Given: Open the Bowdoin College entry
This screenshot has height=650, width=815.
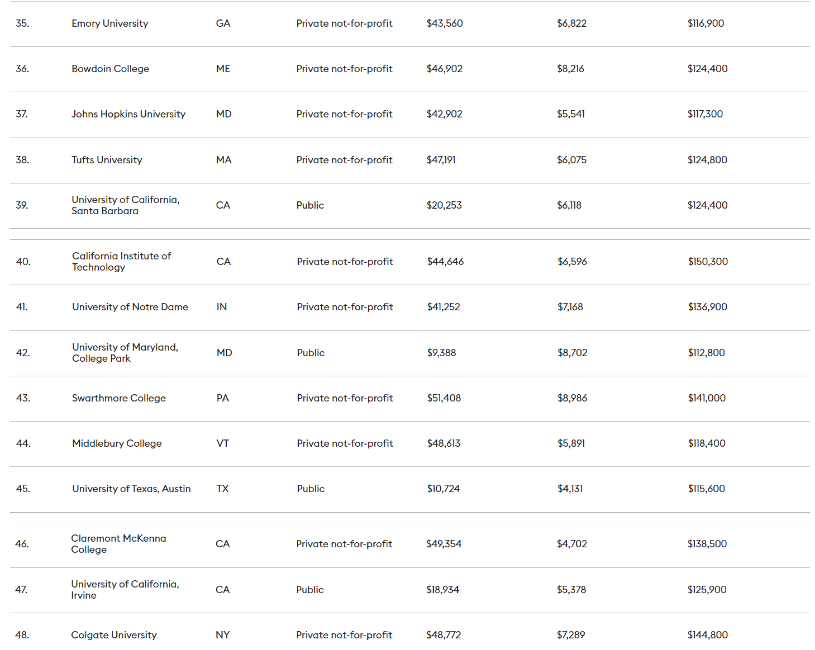Looking at the screenshot, I should coord(110,69).
